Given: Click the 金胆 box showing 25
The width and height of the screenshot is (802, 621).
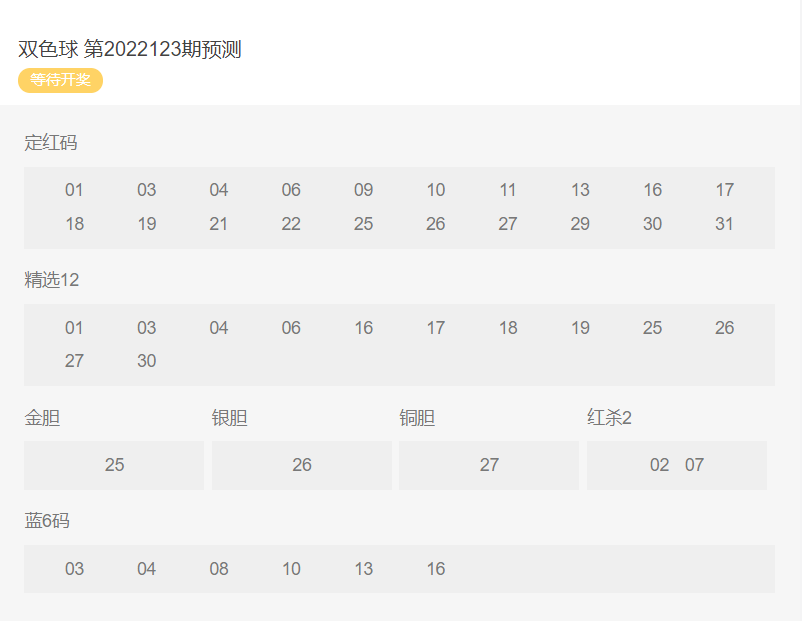Looking at the screenshot, I should 114,465.
